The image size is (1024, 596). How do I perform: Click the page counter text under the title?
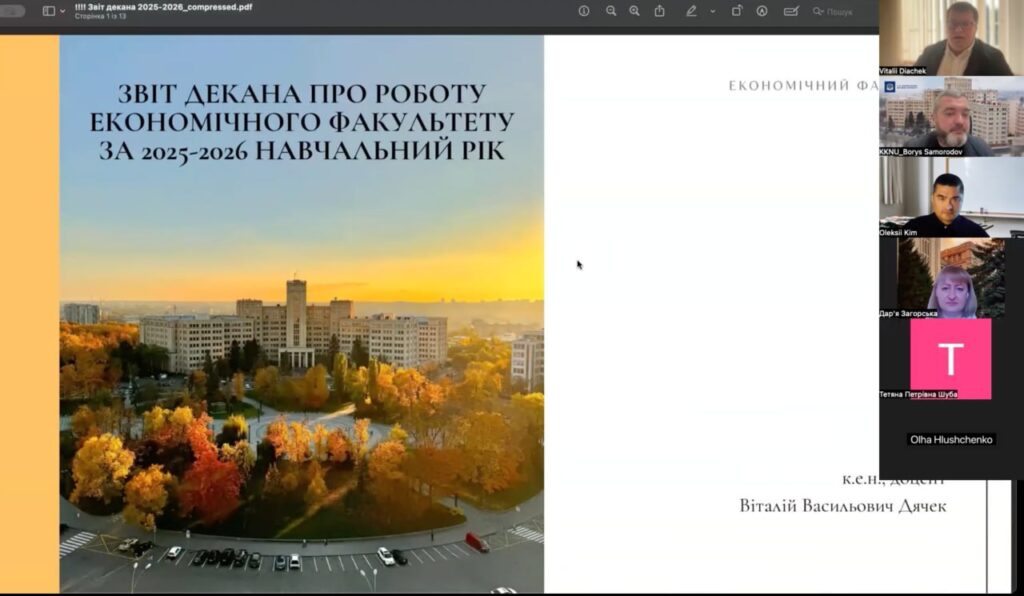point(100,16)
